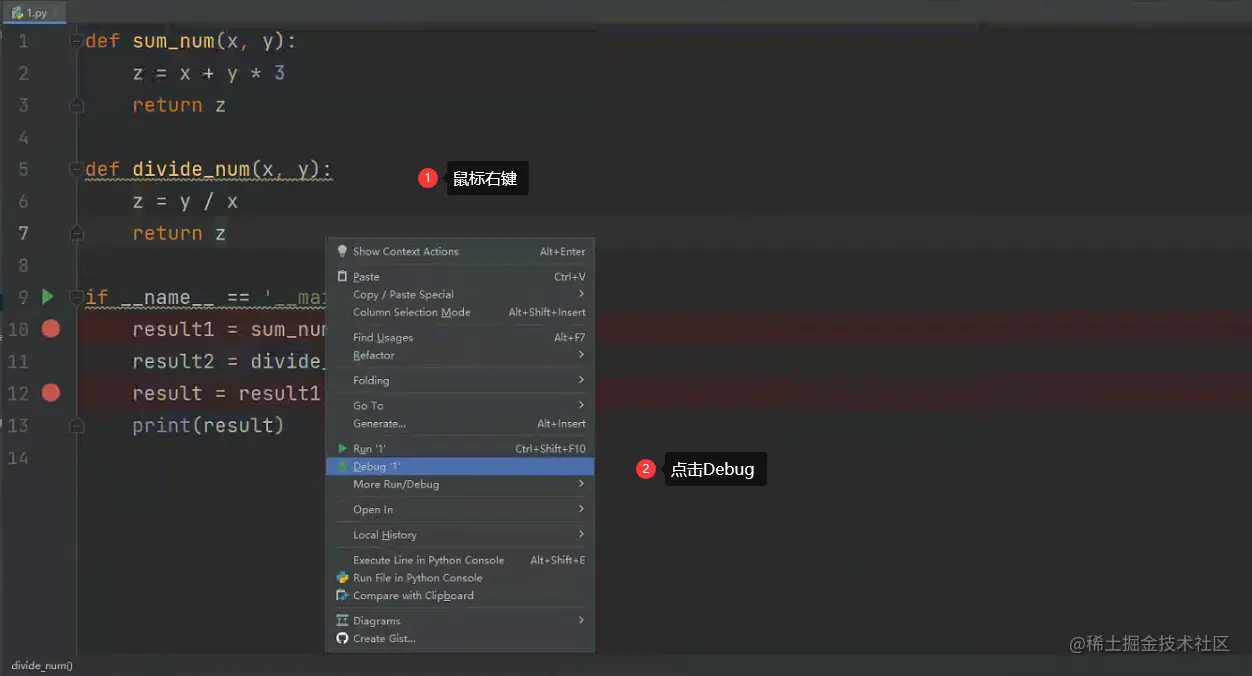
Task: Open the Go To submenu
Action: 460,405
